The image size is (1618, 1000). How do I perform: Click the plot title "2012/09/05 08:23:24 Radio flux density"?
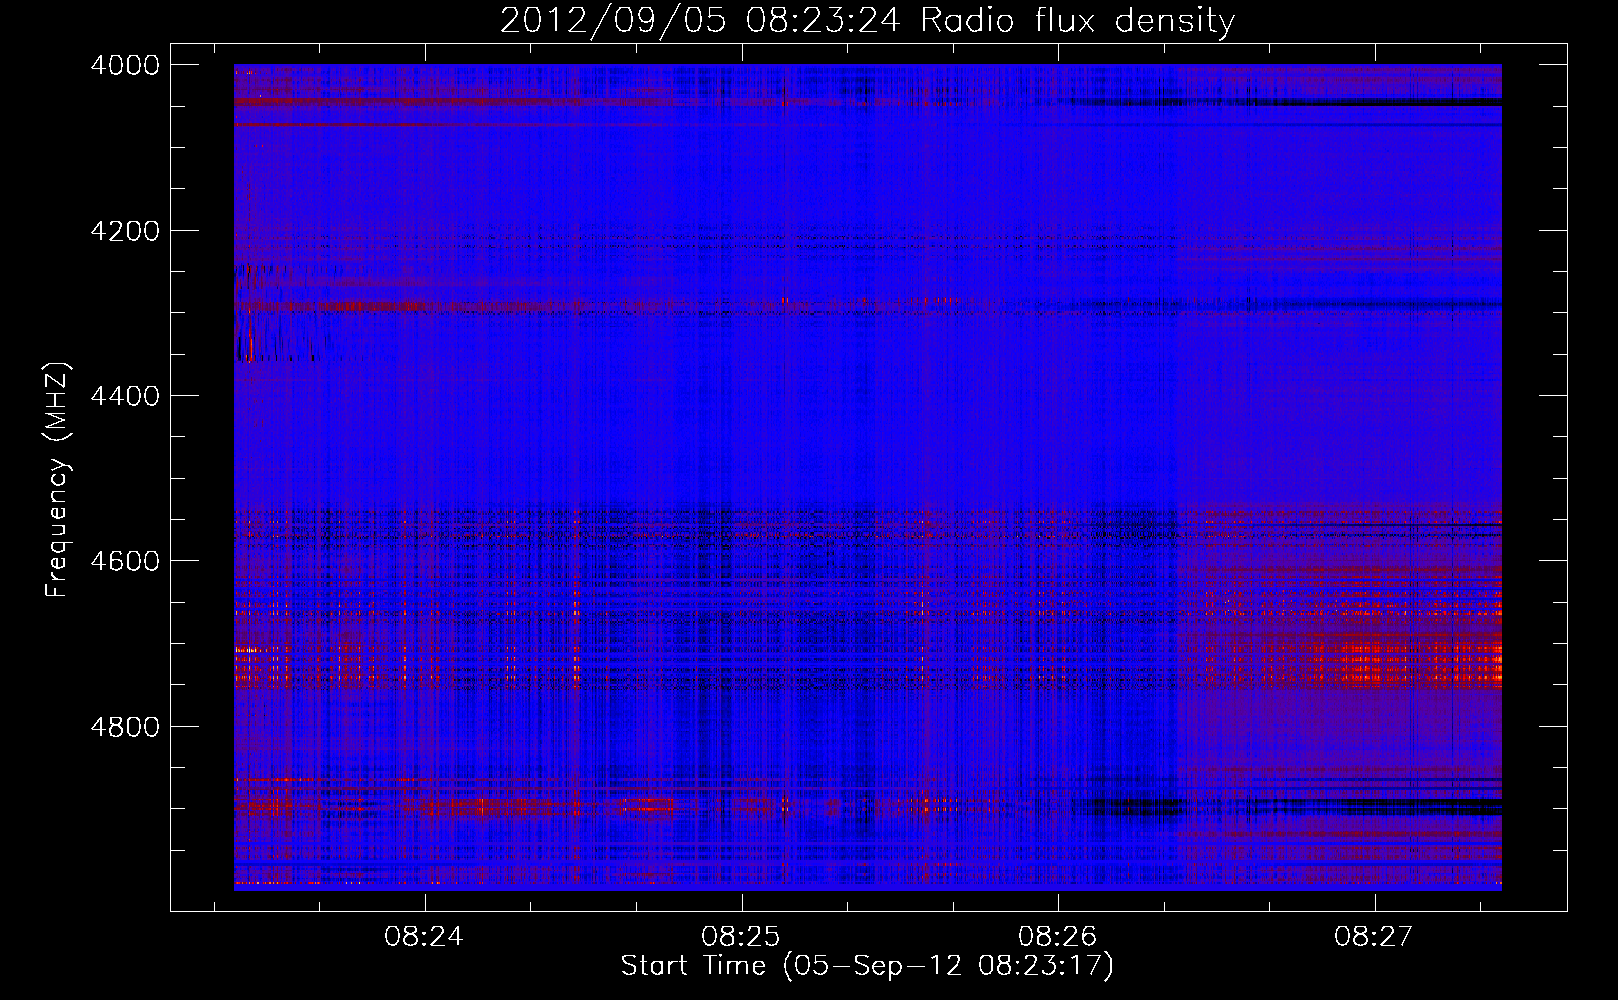point(867,21)
